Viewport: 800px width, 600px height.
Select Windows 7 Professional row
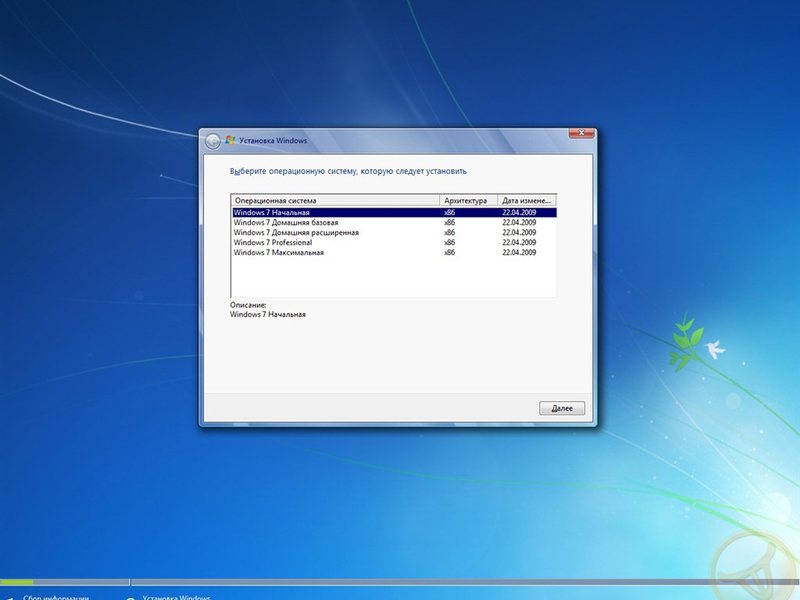tap(394, 242)
